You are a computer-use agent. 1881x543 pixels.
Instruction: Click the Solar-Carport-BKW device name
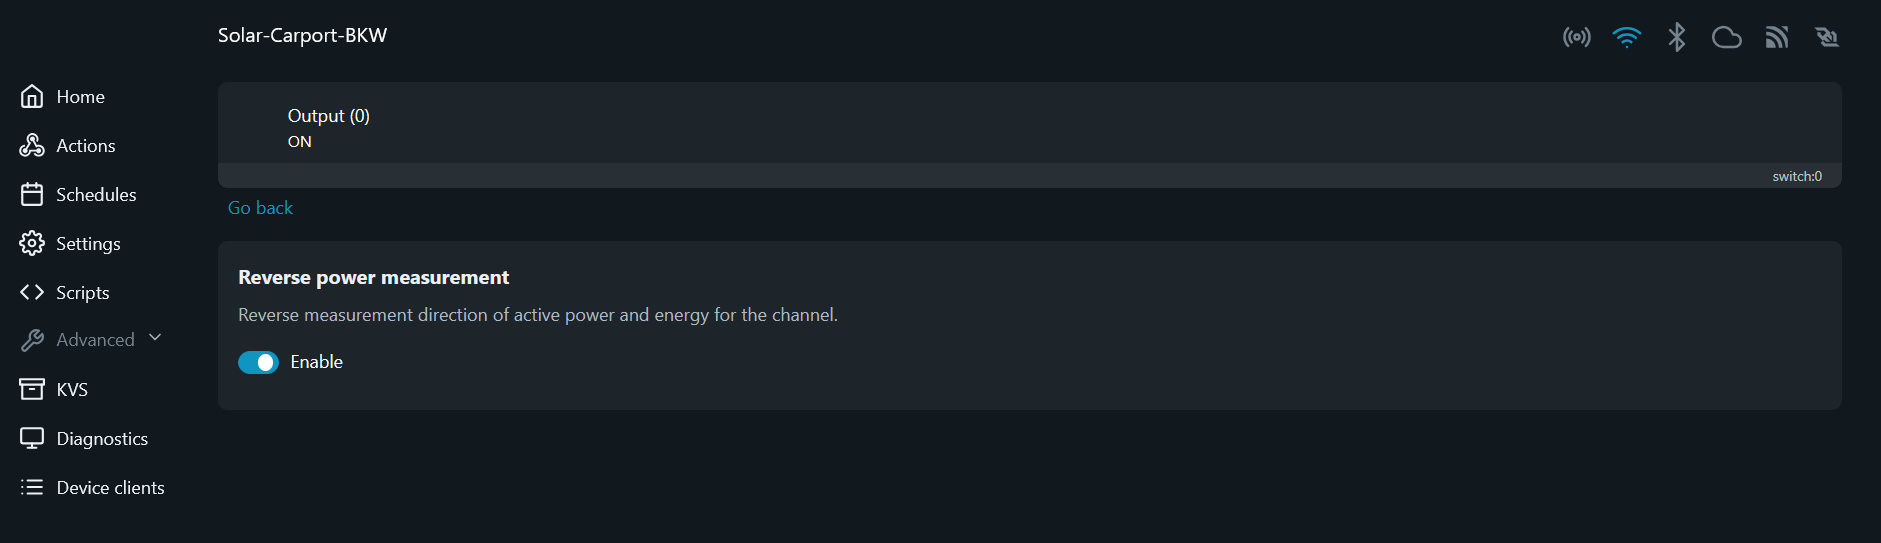click(302, 36)
